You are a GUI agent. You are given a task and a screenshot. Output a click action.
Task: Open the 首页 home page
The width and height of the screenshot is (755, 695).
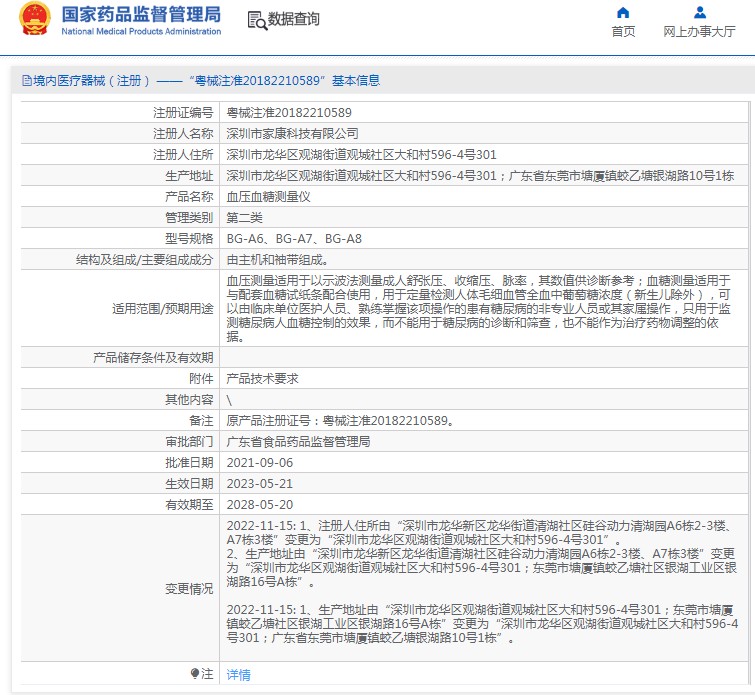623,31
